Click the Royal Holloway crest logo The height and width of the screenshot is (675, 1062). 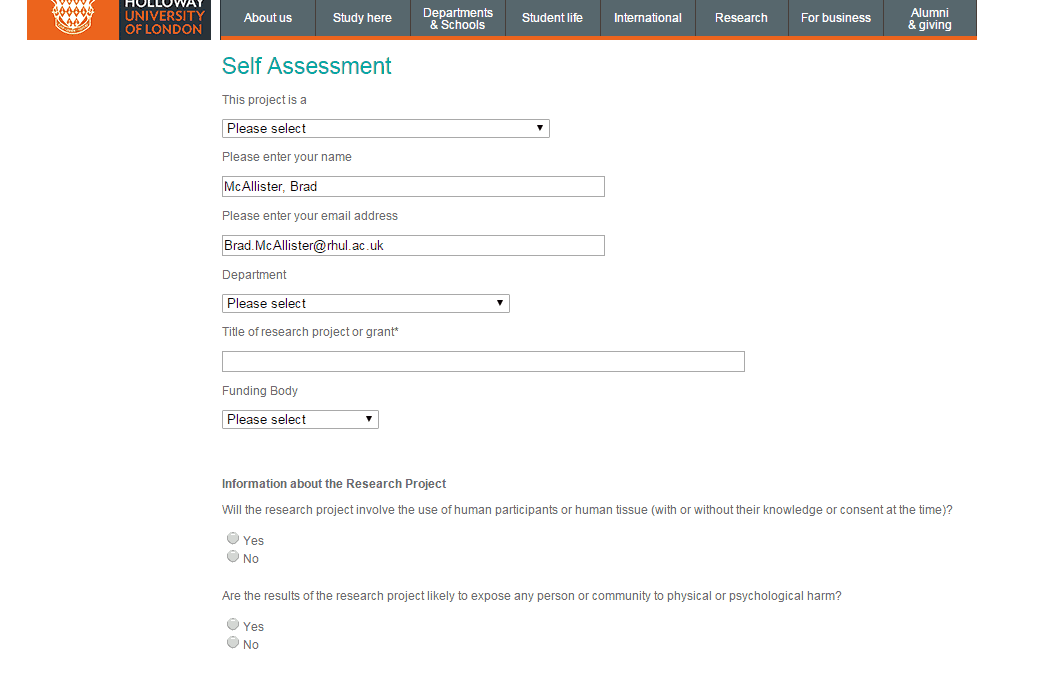(x=72, y=18)
